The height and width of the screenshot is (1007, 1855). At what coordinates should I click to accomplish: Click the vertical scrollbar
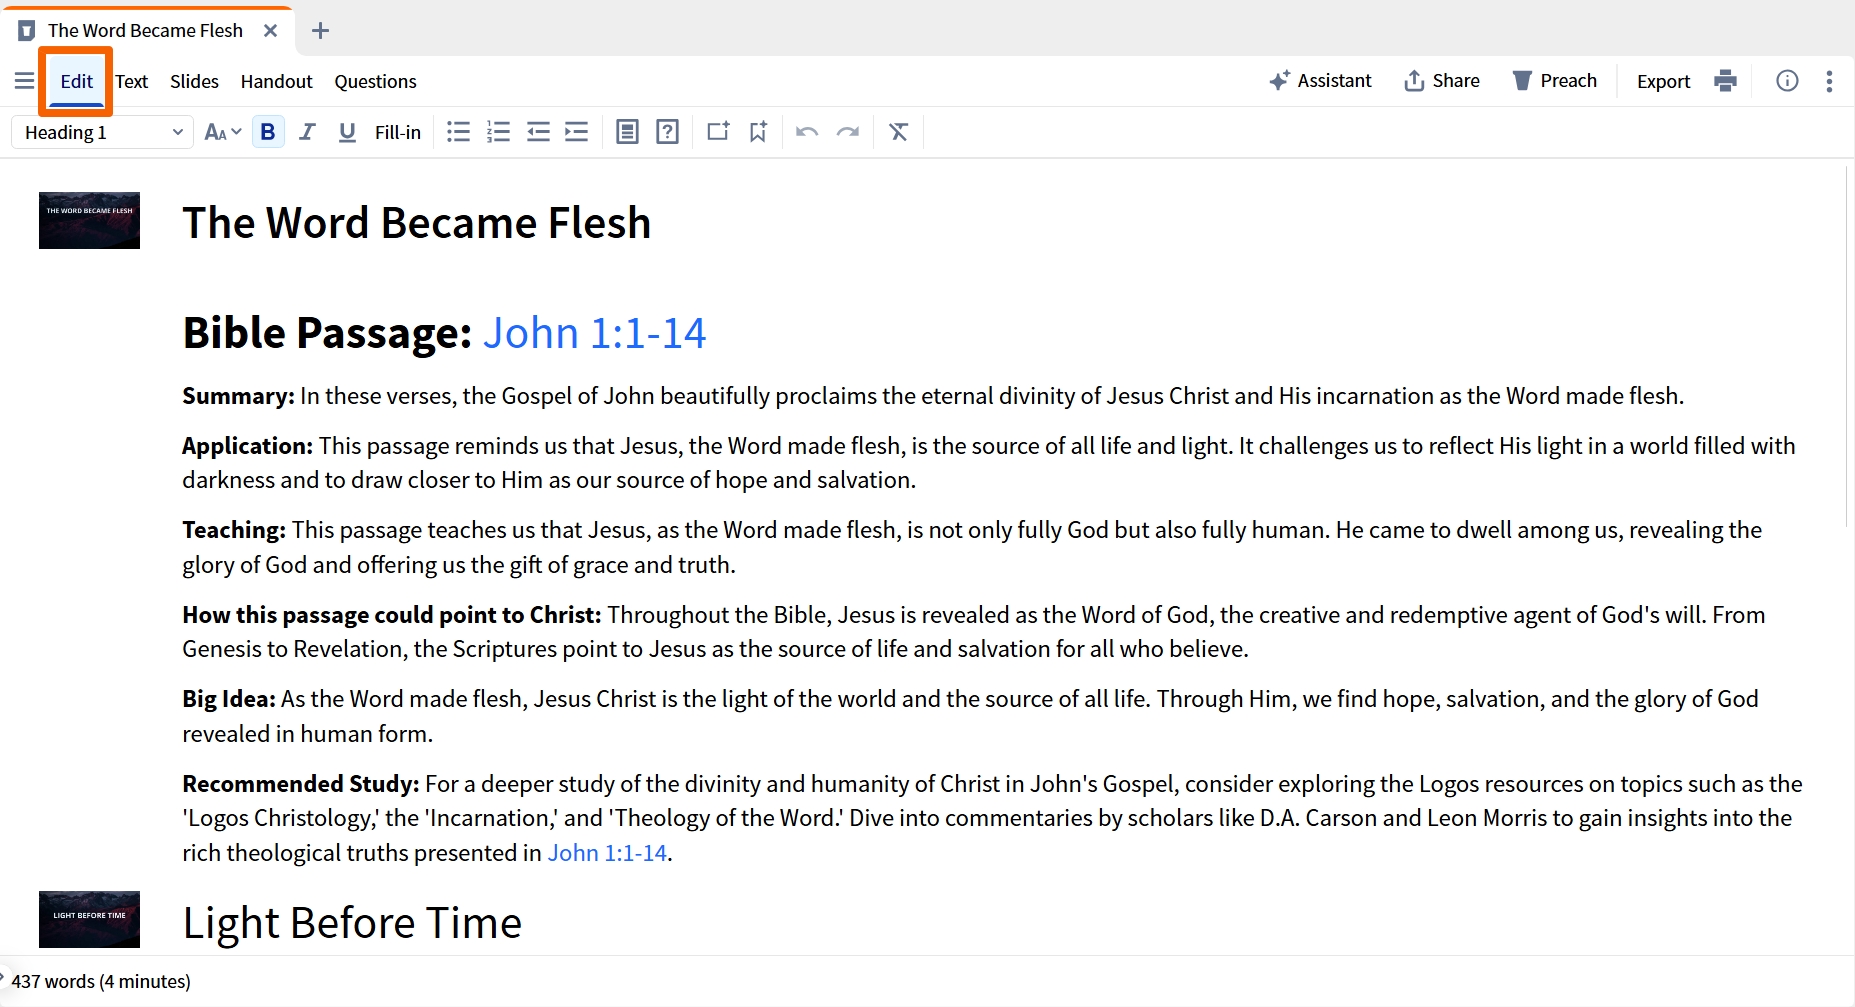point(1847,346)
